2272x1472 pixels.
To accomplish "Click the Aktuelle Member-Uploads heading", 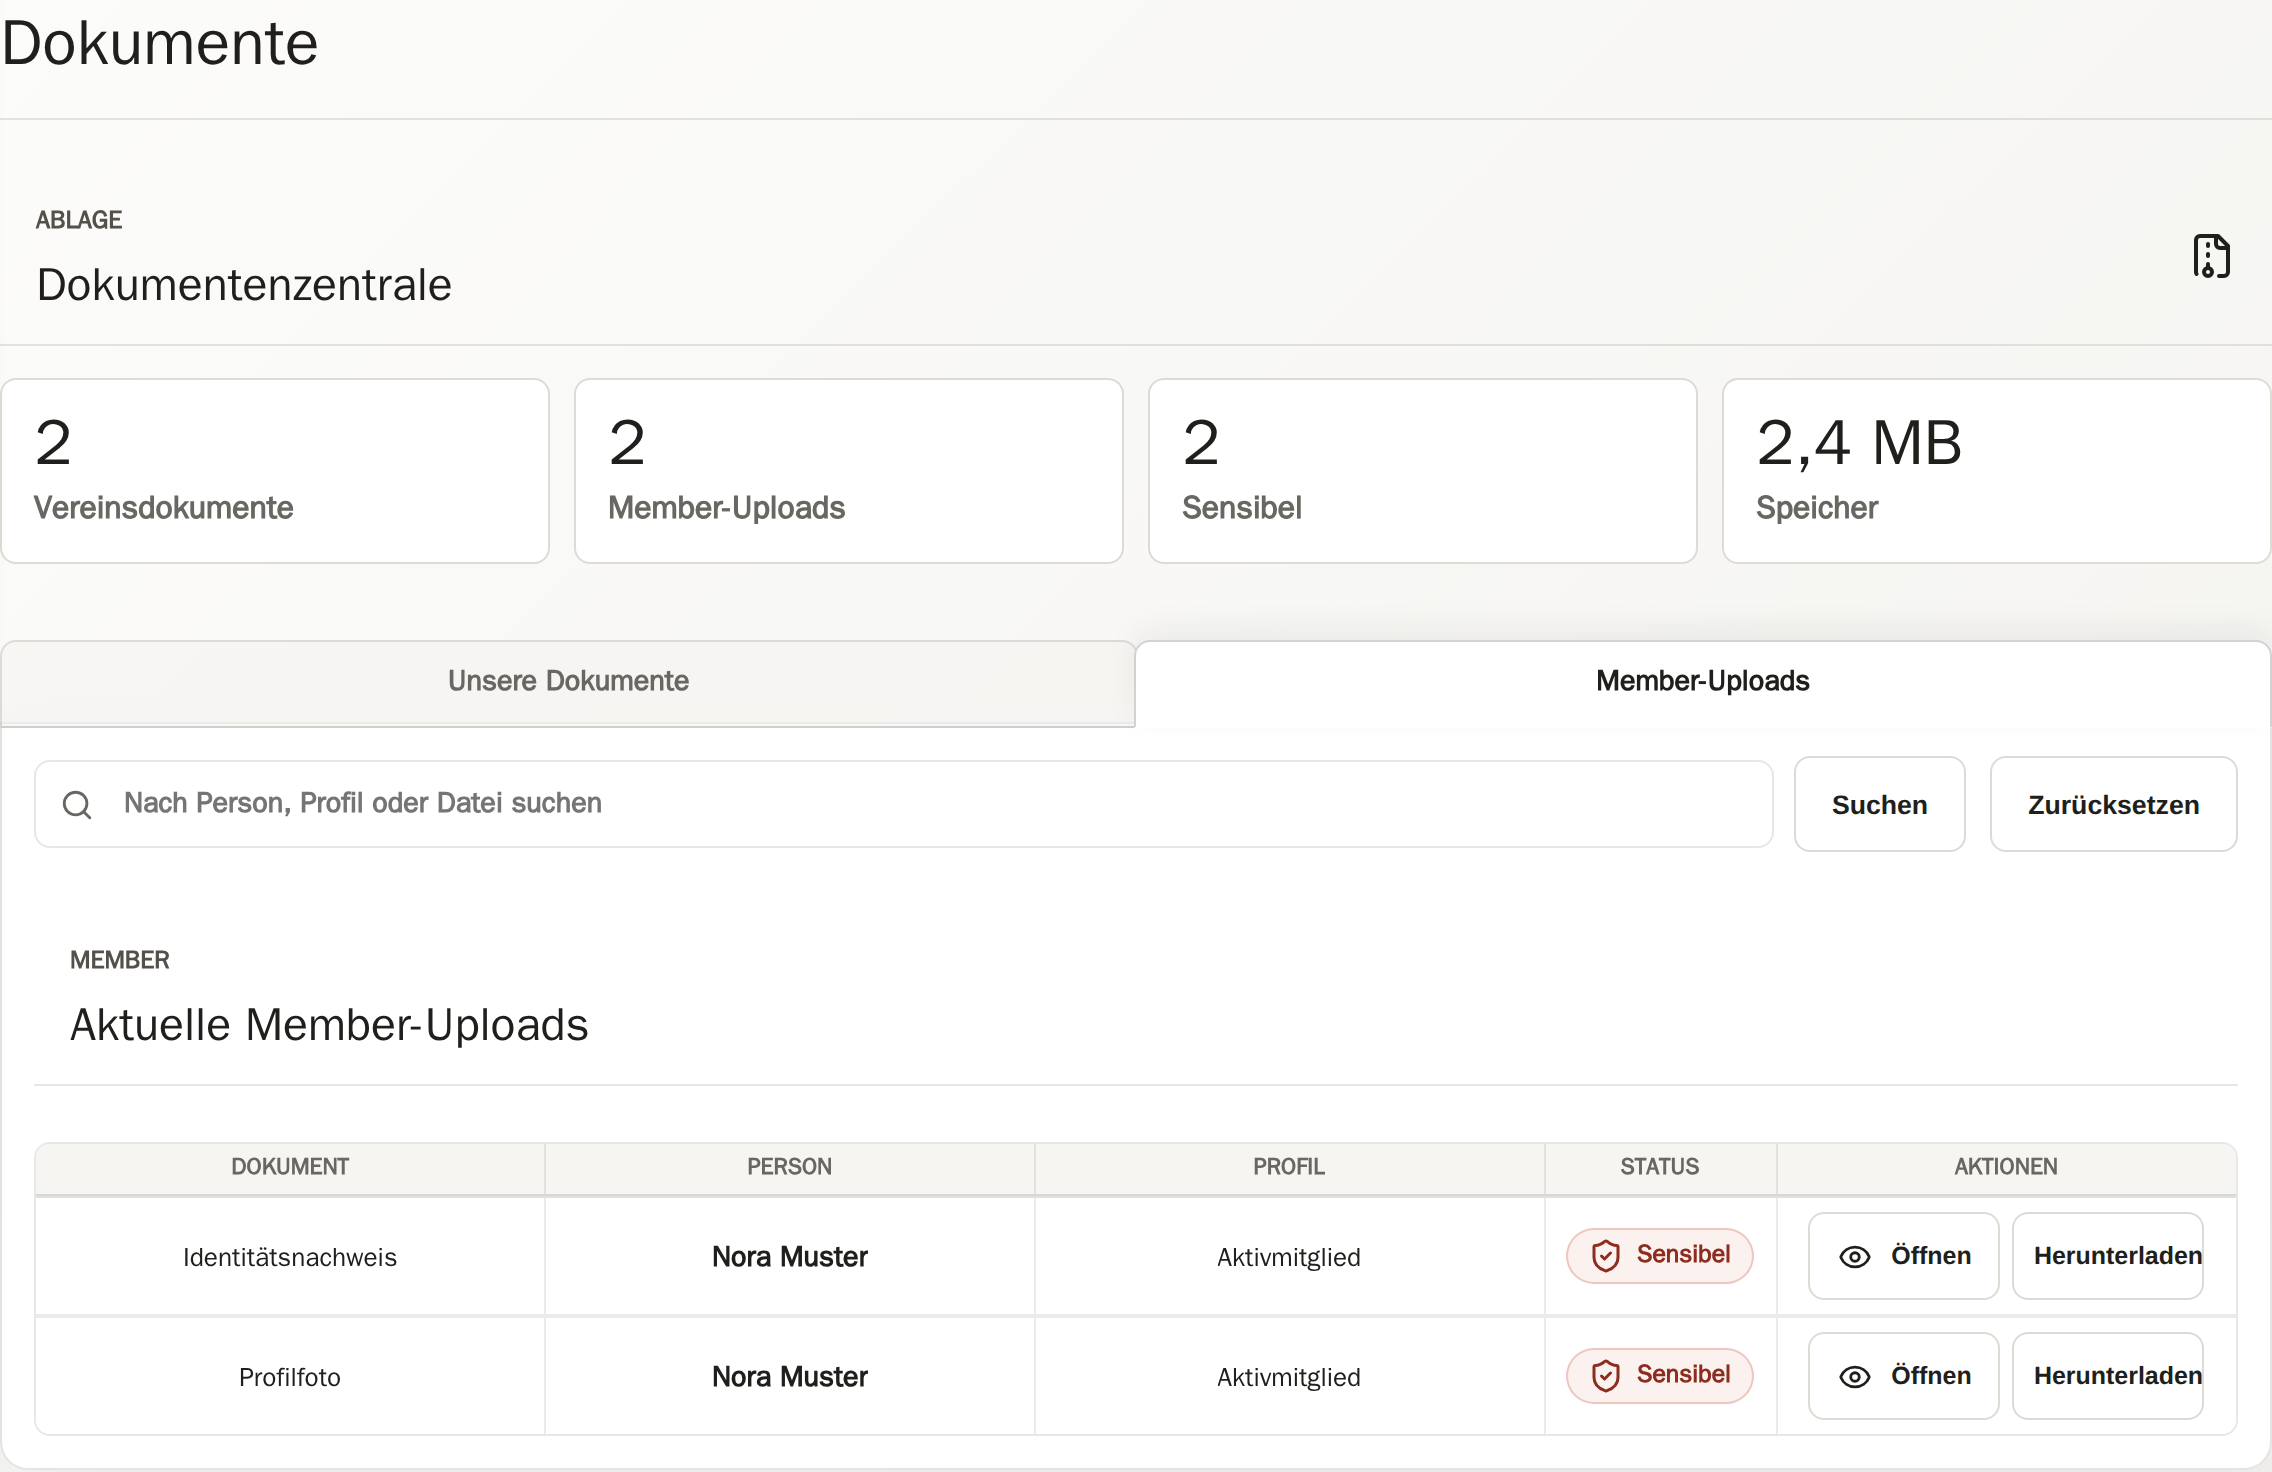I will (329, 1026).
